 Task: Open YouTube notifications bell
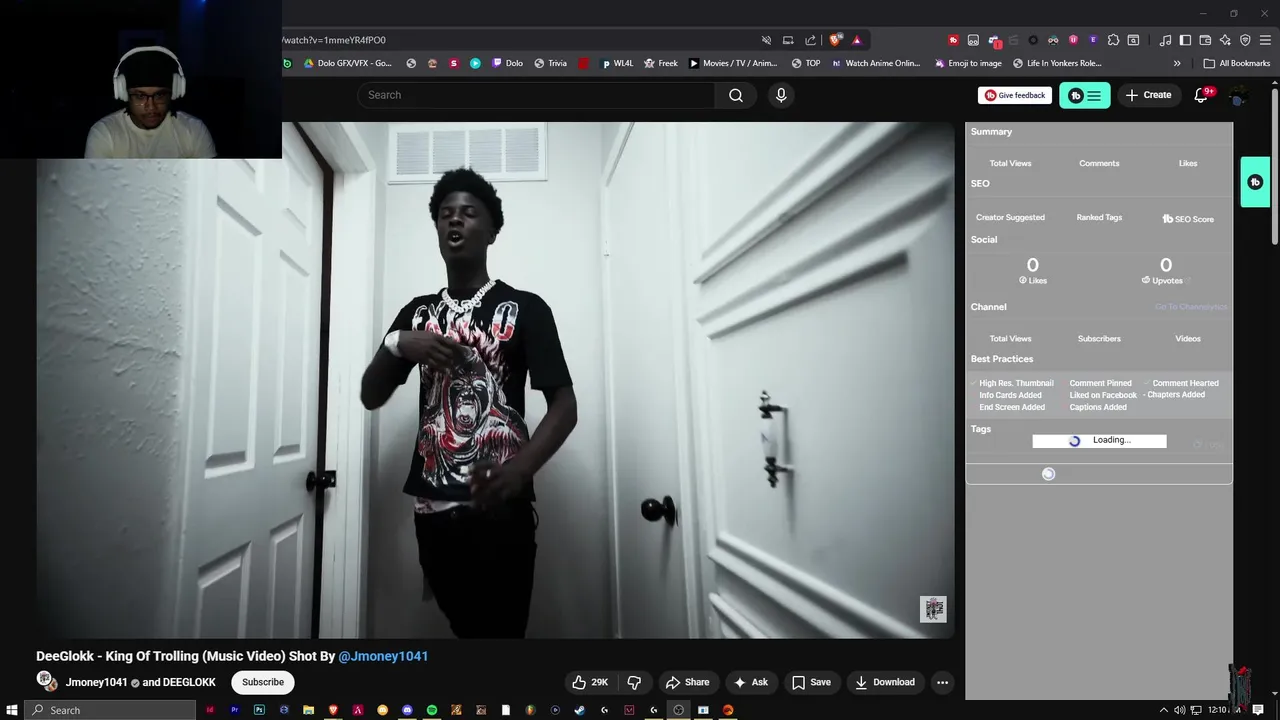point(1201,95)
